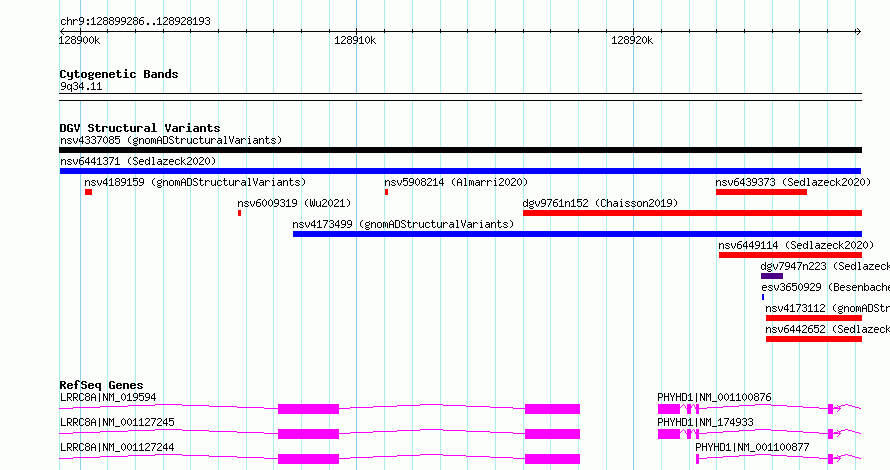Open gene label PHYHD1|NM_174933
The image size is (890, 470).
(705, 422)
